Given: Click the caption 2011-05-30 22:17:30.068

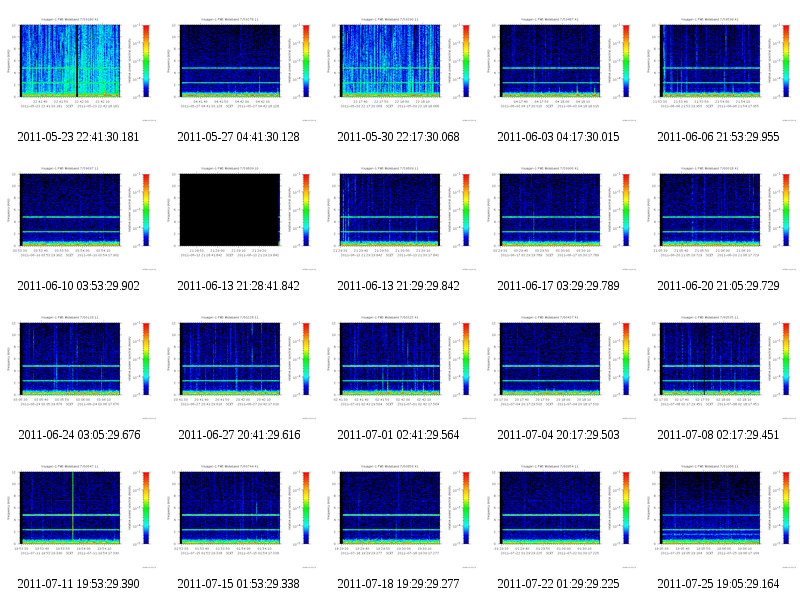Looking at the screenshot, I should point(398,137).
